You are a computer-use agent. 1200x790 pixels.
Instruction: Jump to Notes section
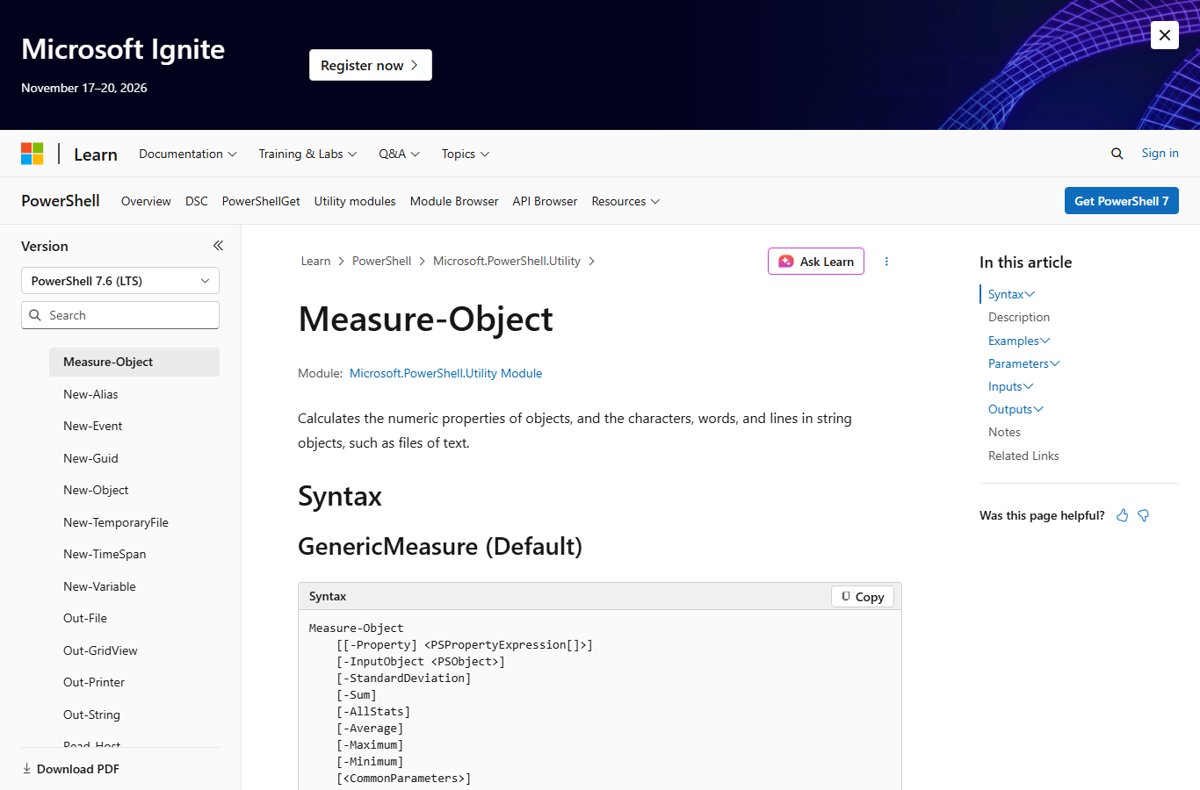click(x=1004, y=432)
